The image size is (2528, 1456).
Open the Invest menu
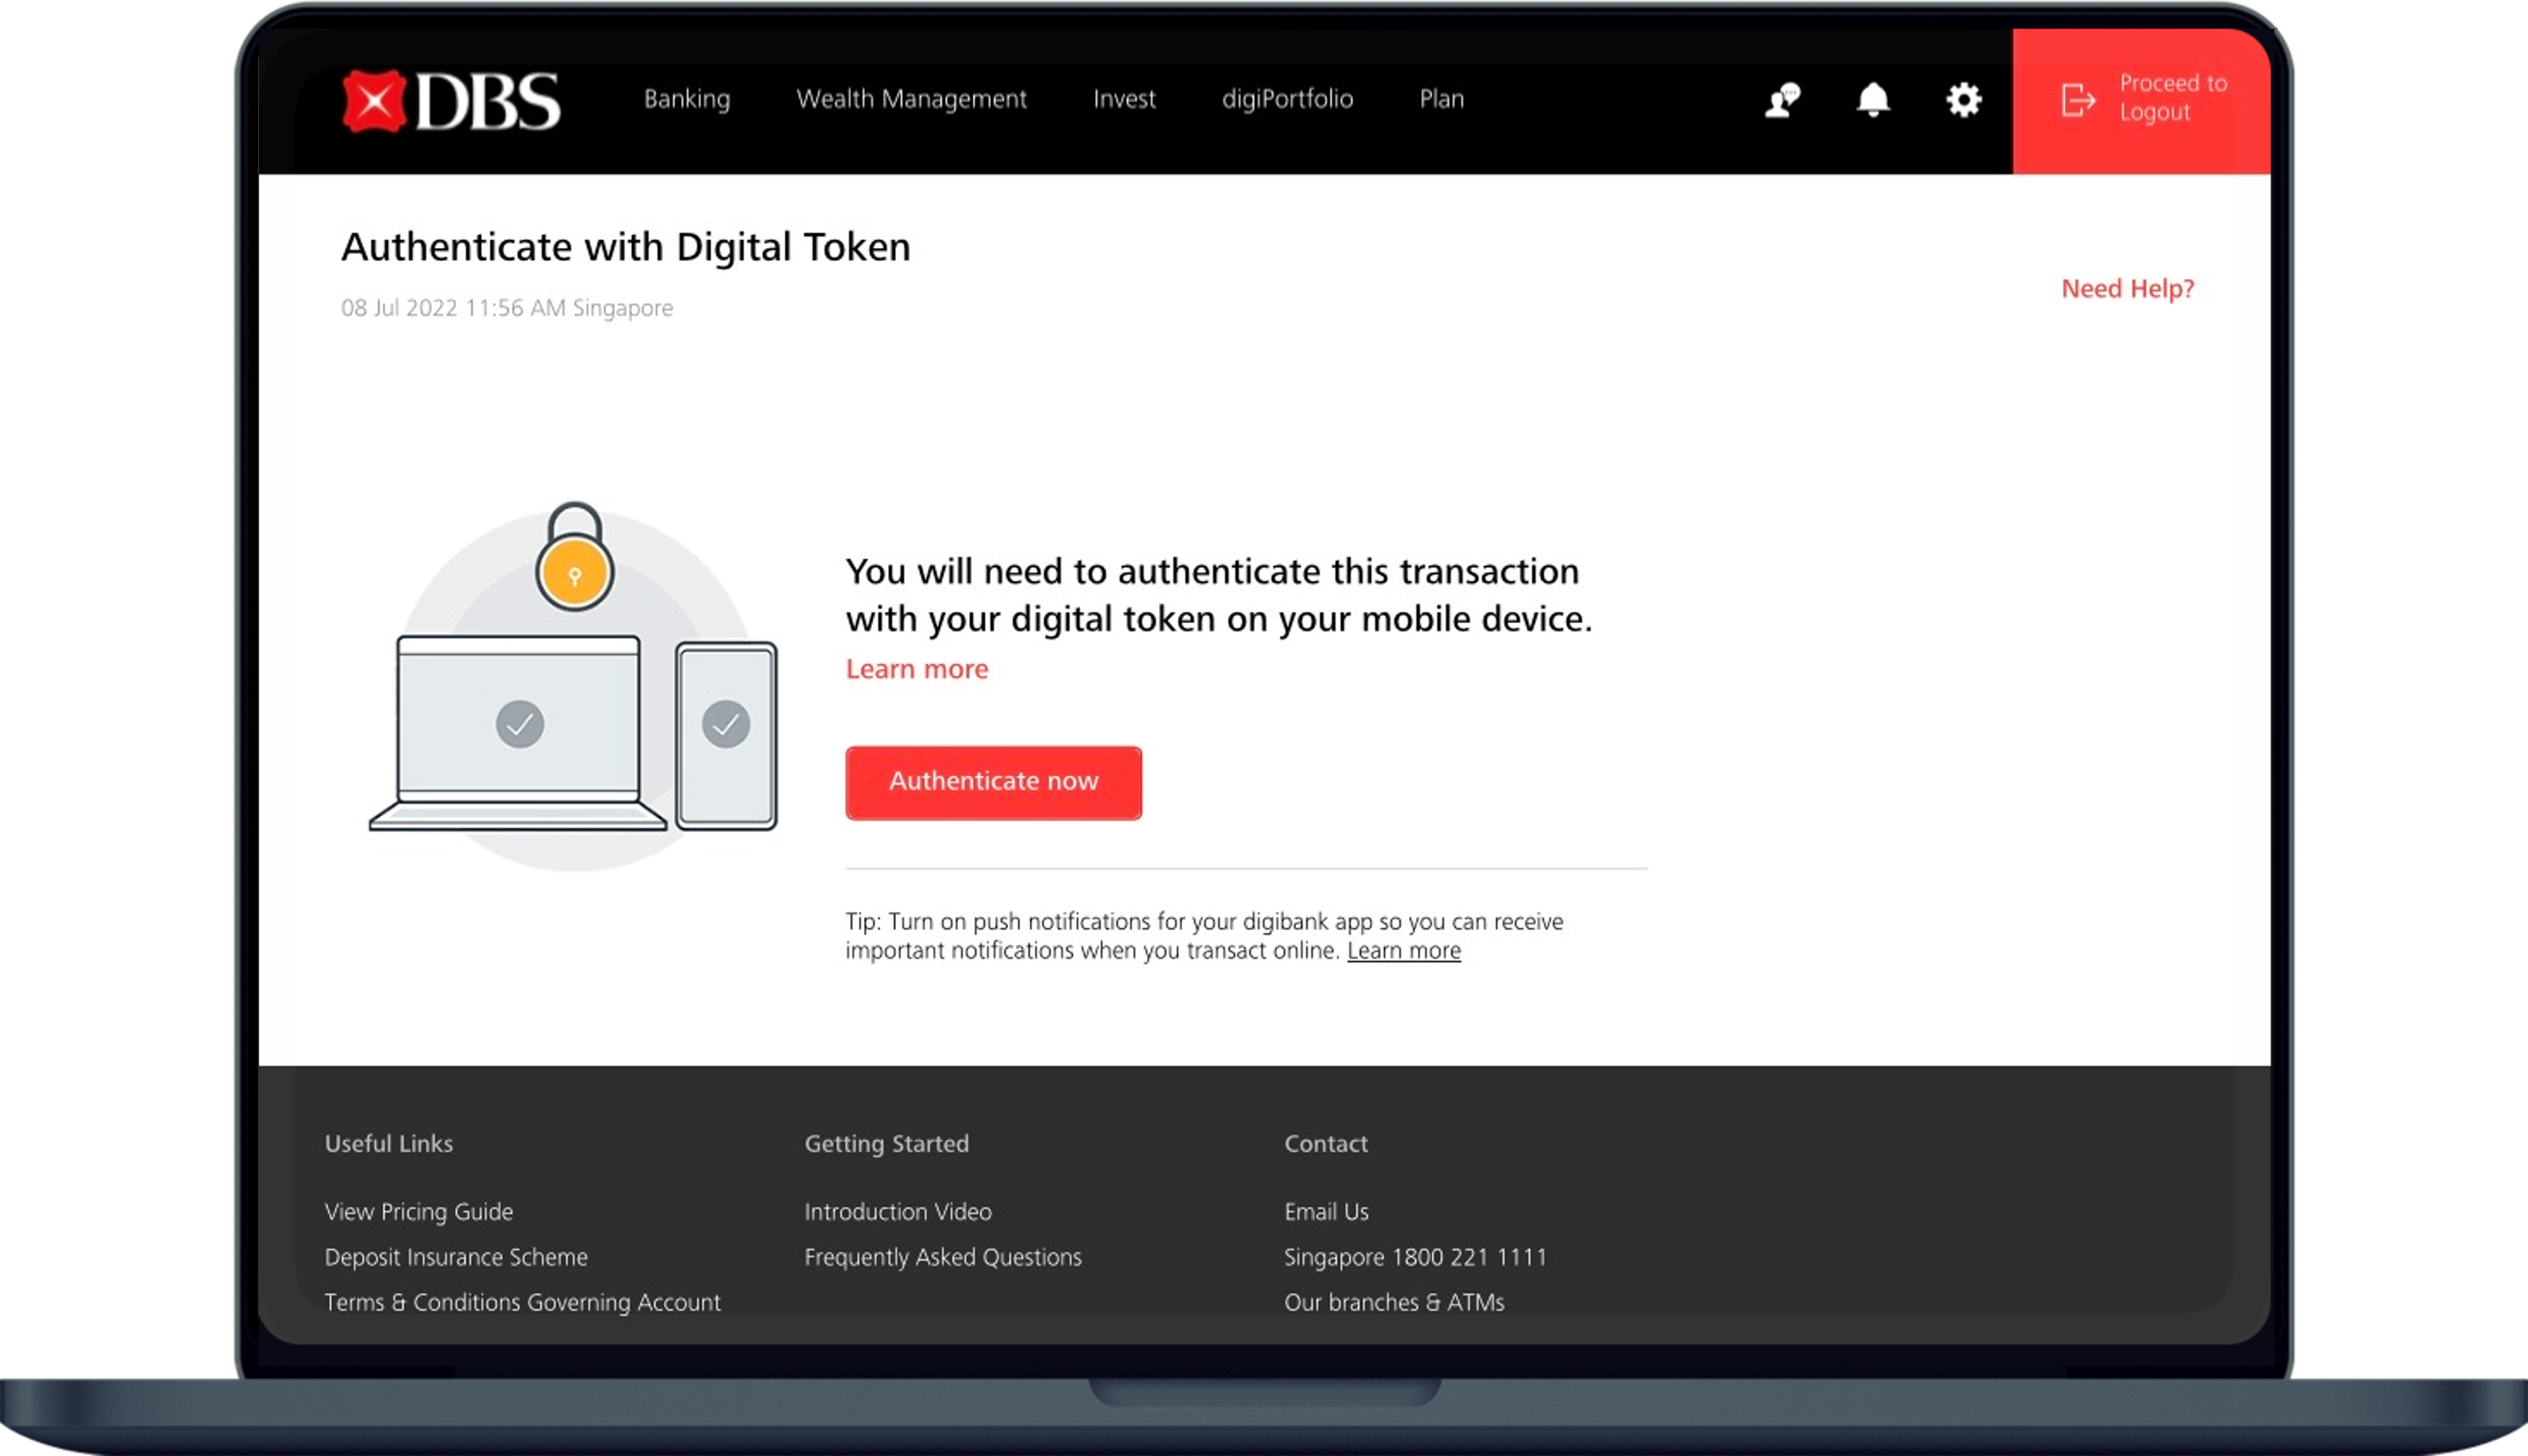point(1124,99)
